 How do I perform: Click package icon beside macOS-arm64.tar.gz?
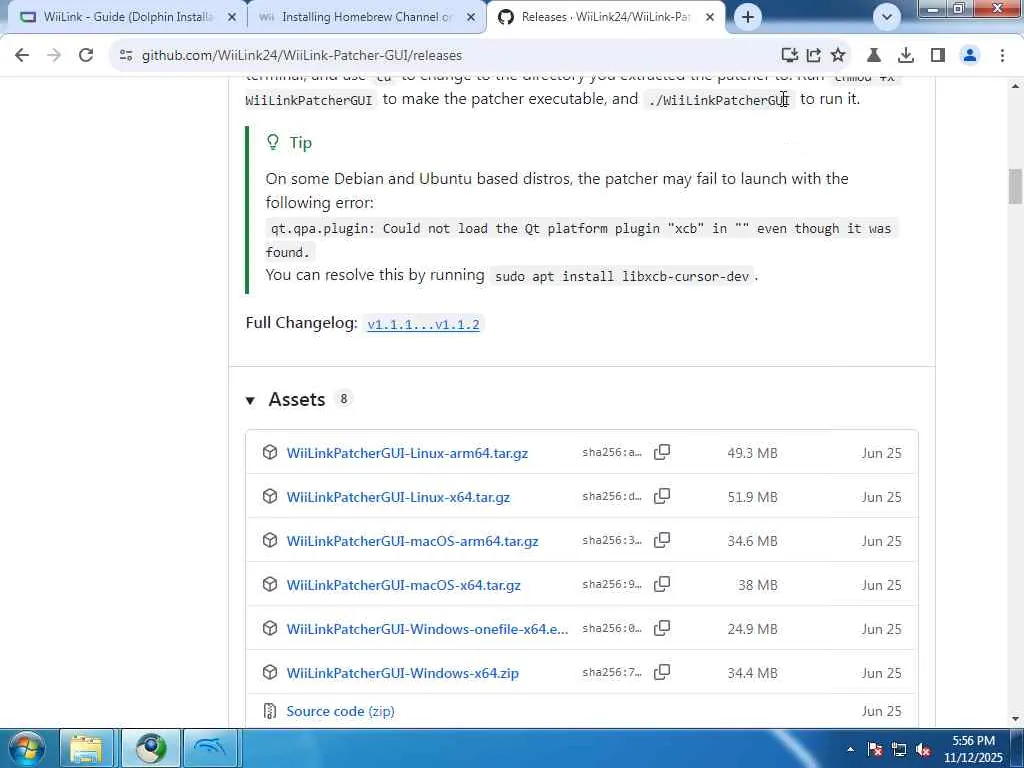tap(270, 541)
